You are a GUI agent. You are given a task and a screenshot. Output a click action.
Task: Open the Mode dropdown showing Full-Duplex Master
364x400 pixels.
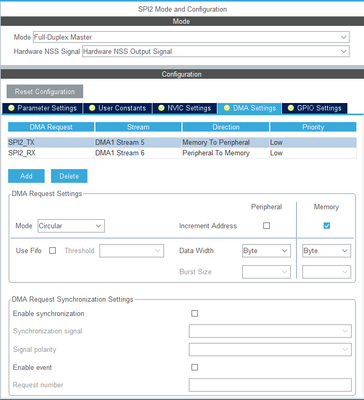tap(191, 37)
